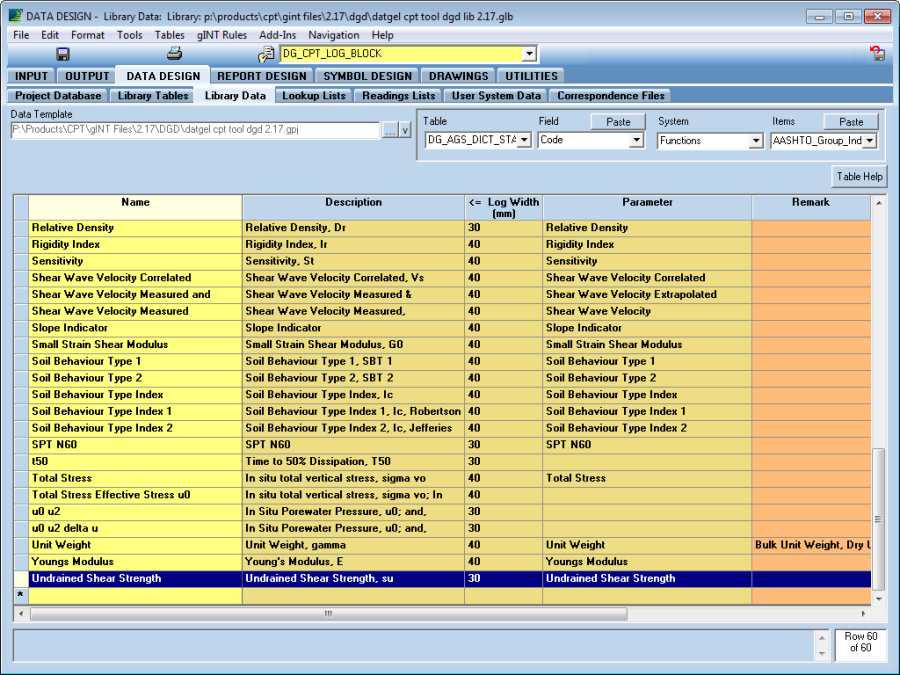
Task: Open the DG_CPT_LOG_BLOCK dropdown
Action: click(529, 54)
